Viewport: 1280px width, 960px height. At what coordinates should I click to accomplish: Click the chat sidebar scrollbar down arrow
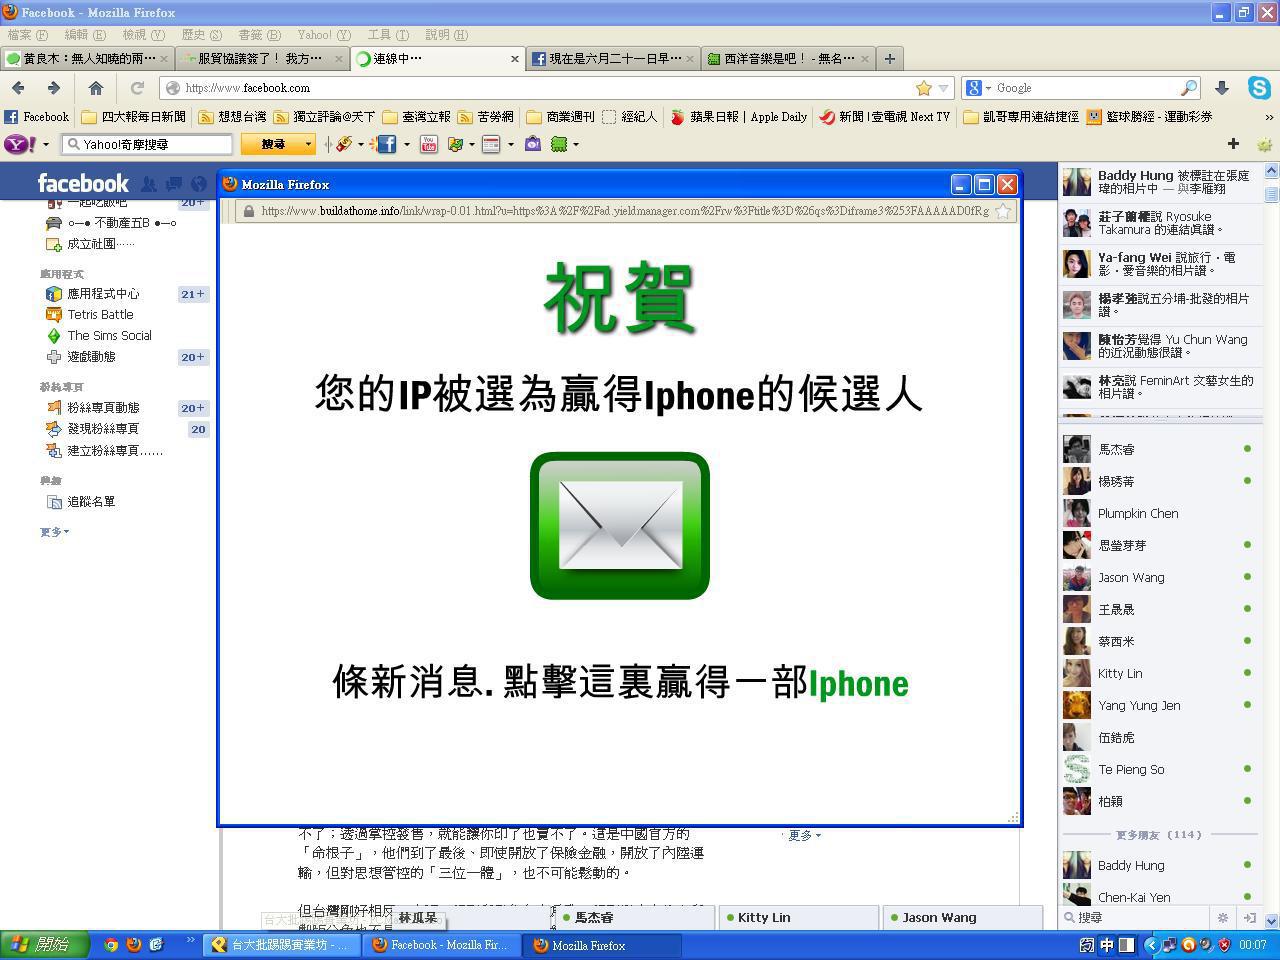click(1271, 920)
